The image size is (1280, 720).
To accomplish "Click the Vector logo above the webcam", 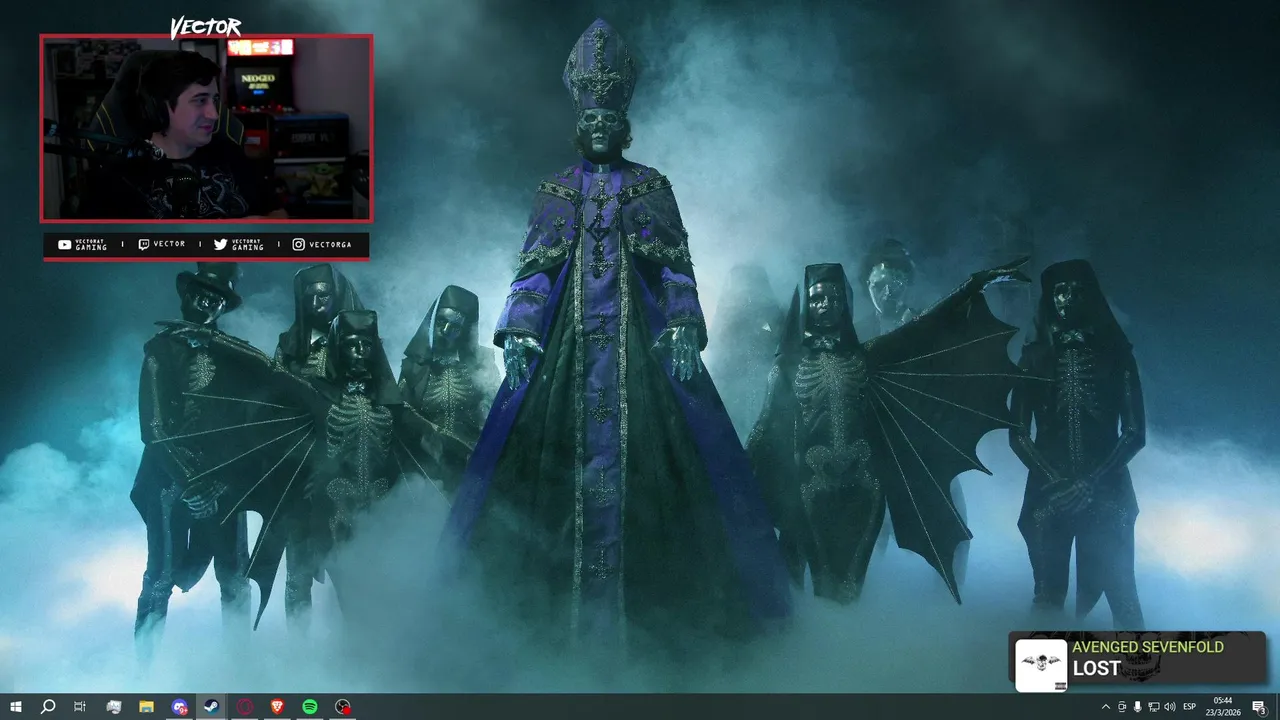I will 205,27.
